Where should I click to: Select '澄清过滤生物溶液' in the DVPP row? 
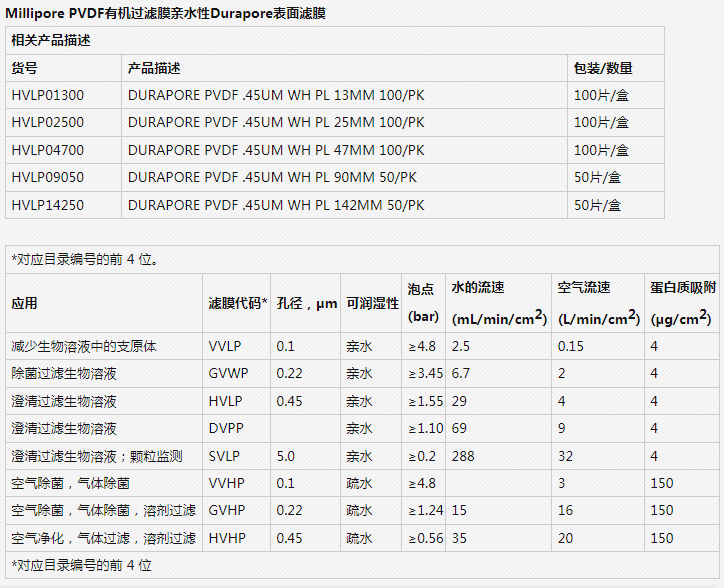point(64,429)
